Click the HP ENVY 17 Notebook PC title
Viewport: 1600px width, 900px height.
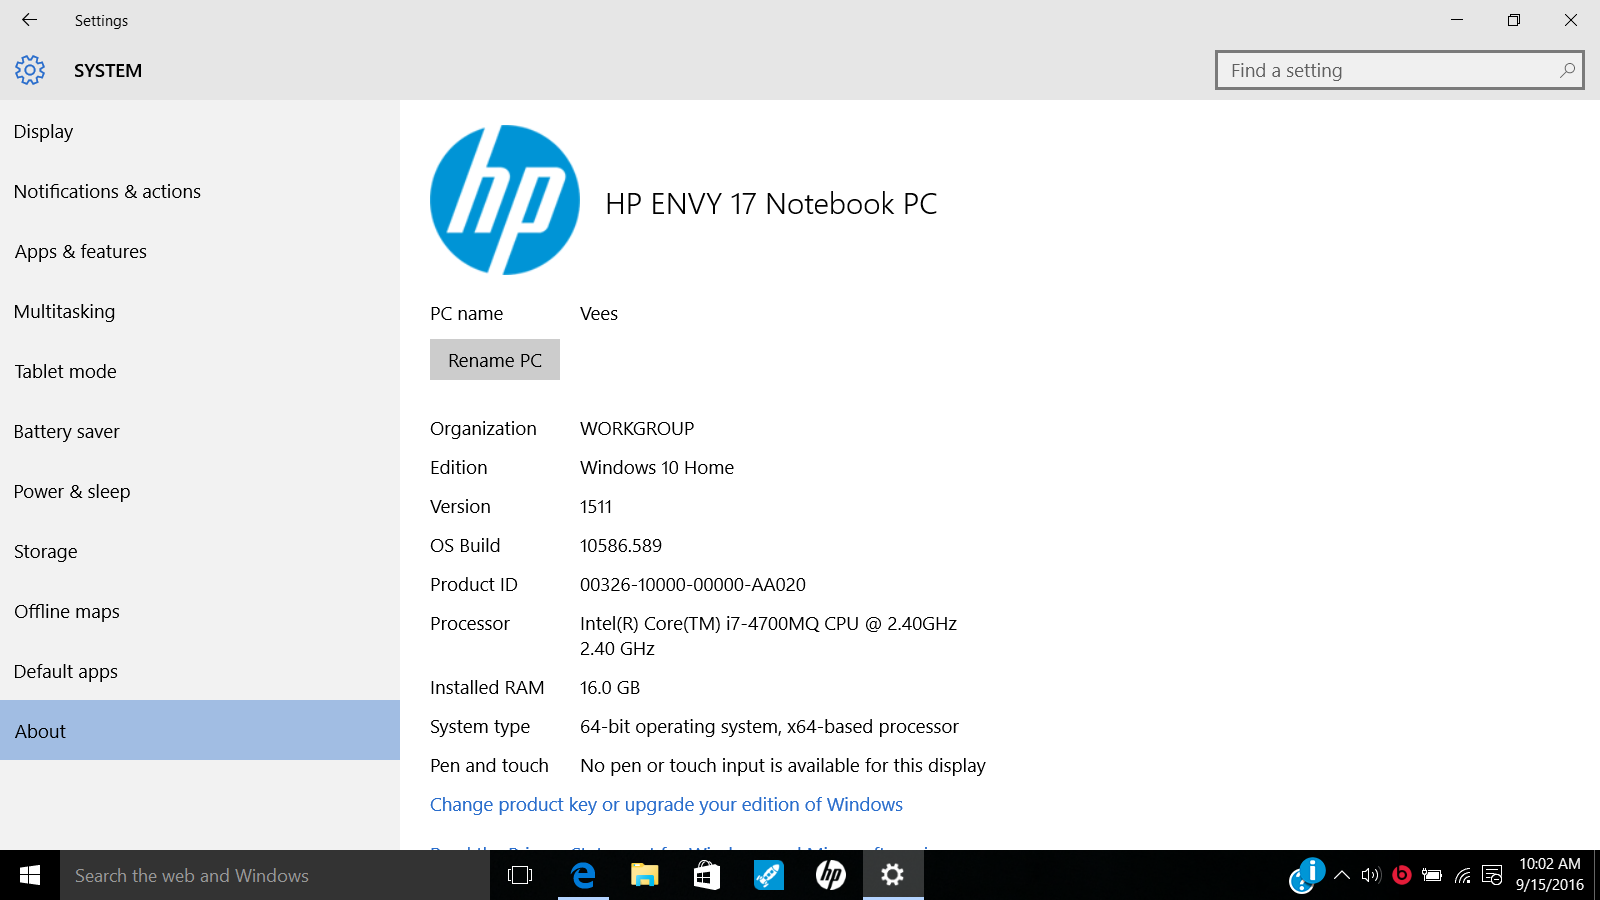click(771, 204)
